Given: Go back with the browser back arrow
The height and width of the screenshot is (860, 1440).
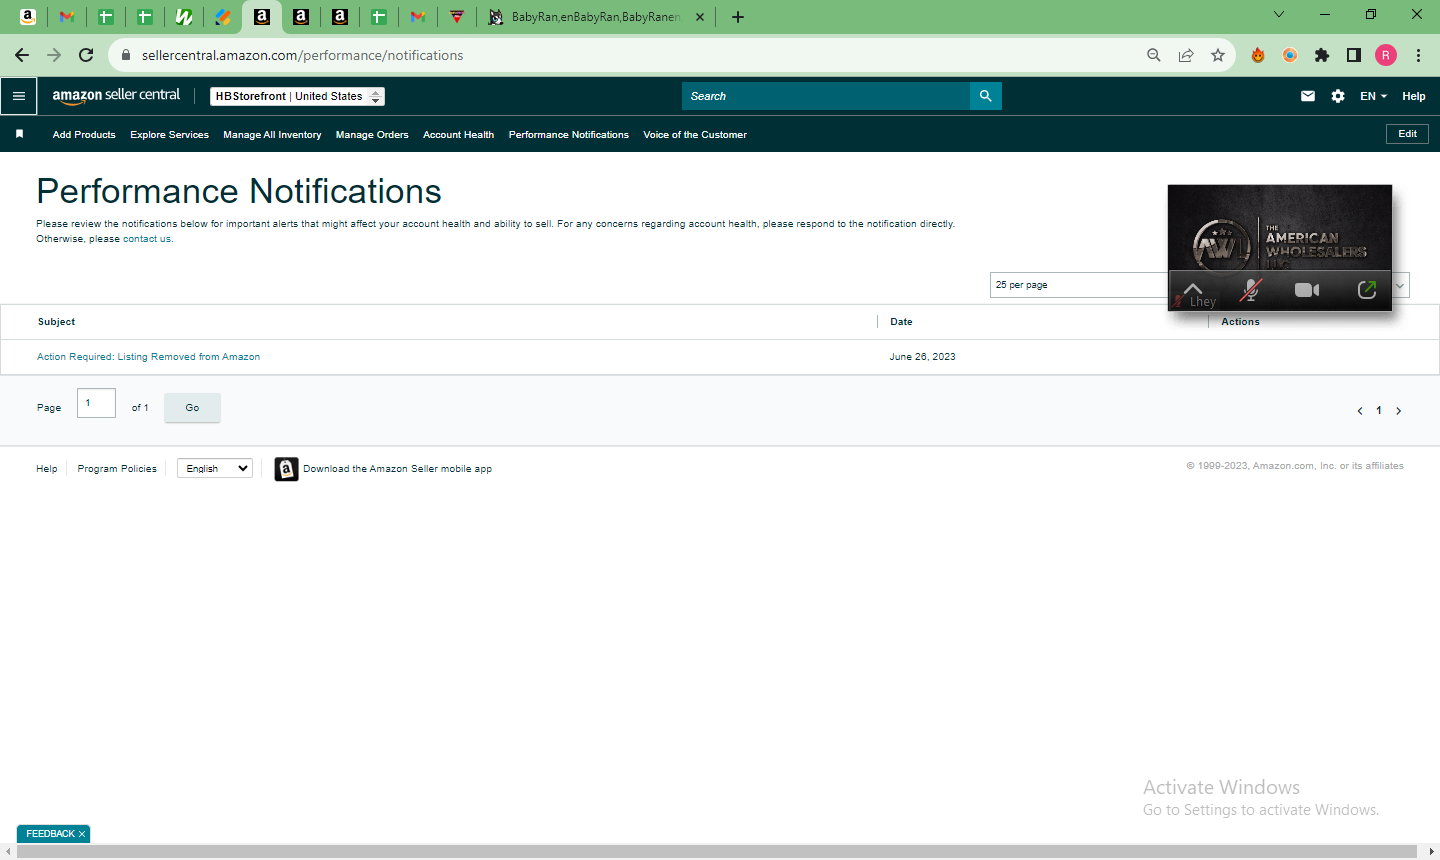Looking at the screenshot, I should point(22,55).
